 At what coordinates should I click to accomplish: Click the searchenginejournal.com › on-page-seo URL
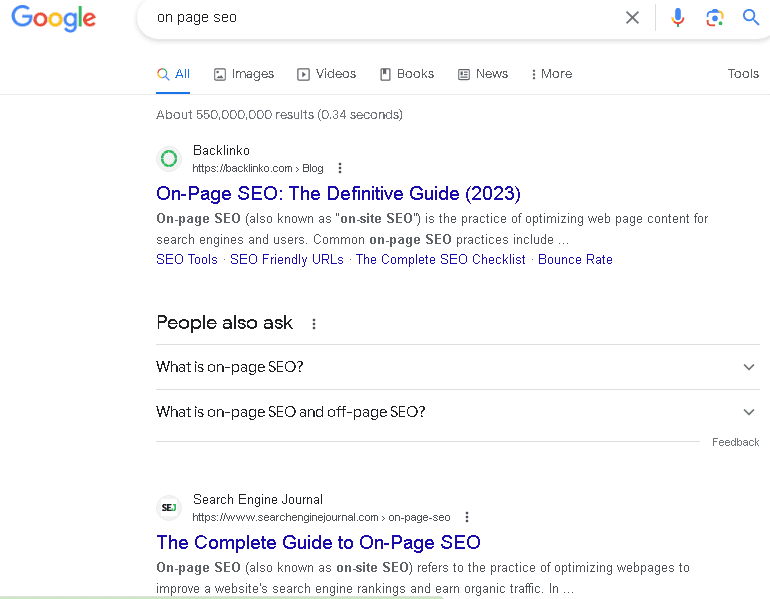(x=321, y=517)
